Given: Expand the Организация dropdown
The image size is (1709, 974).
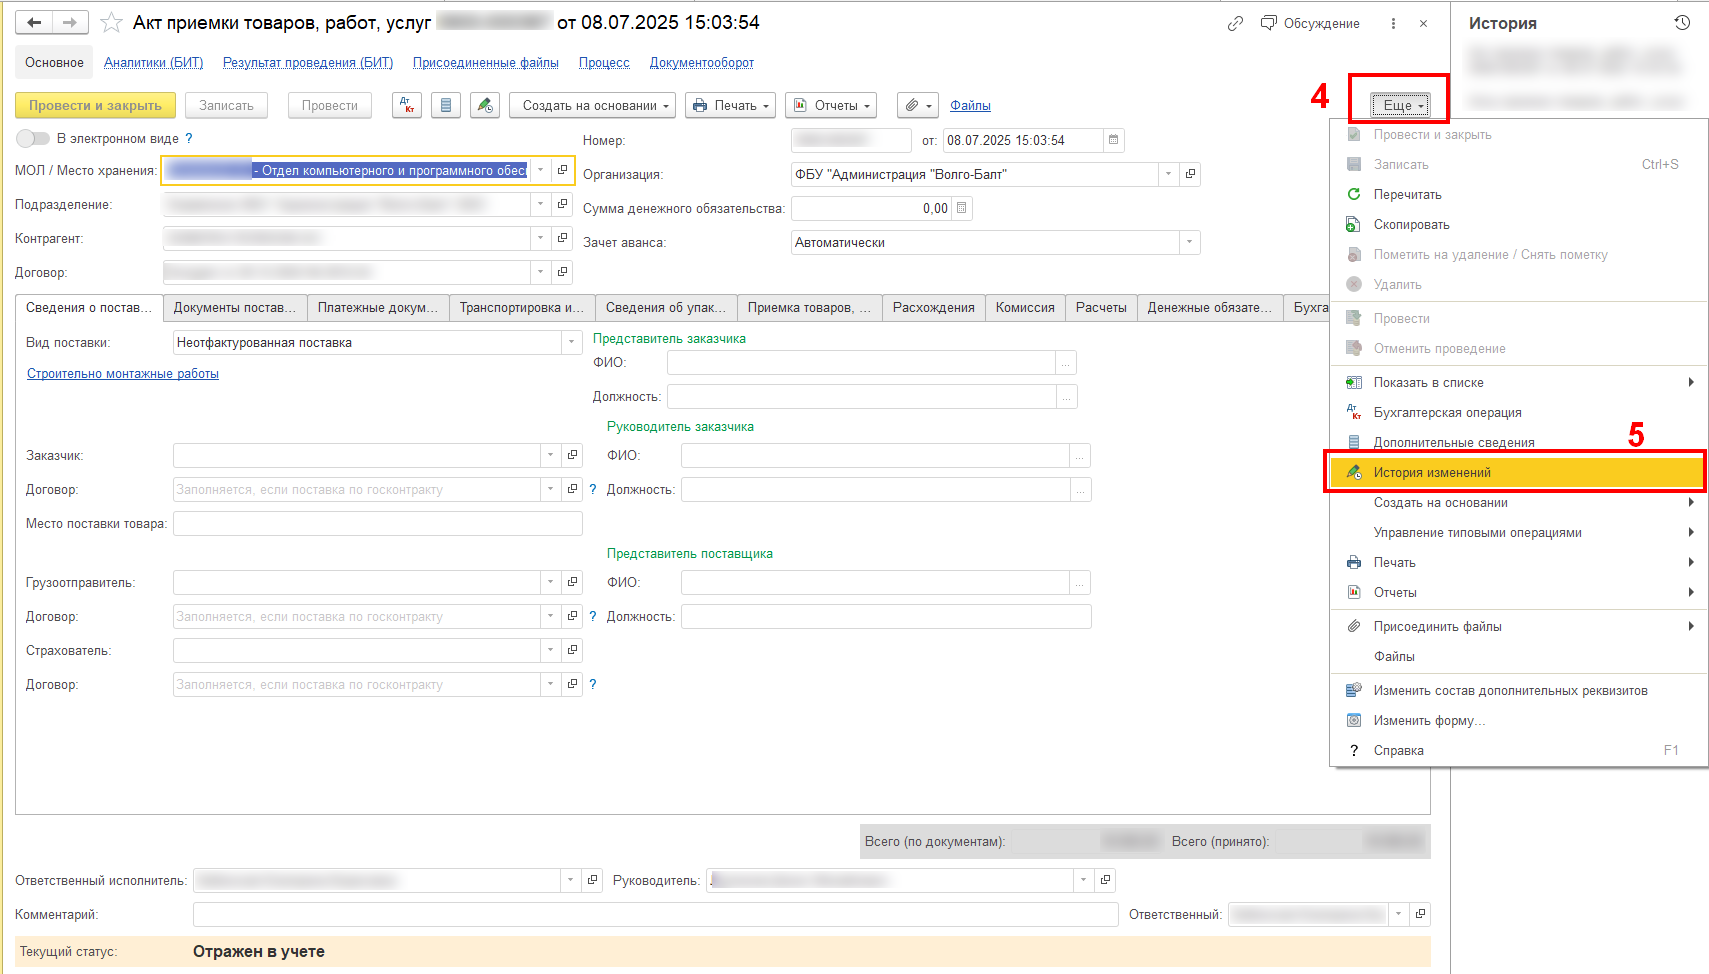Looking at the screenshot, I should click(1168, 174).
